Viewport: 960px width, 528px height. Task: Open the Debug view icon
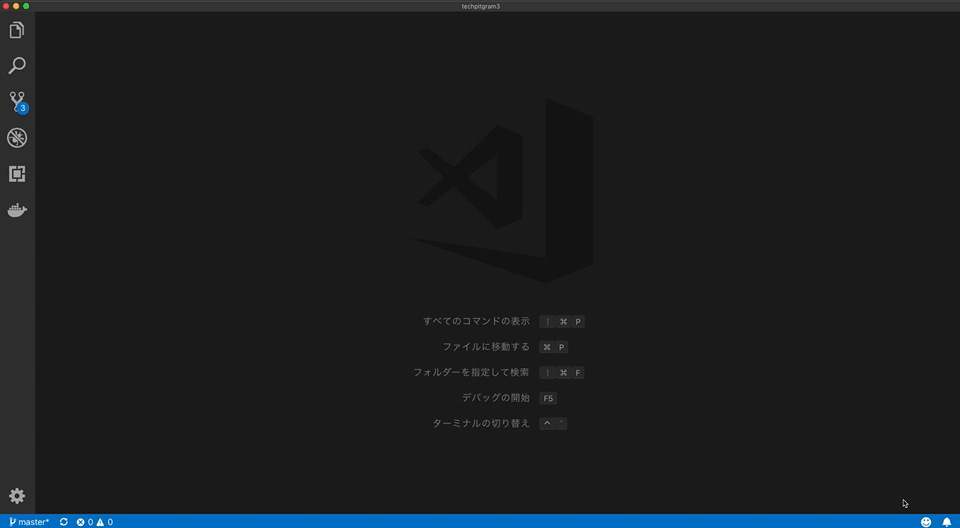(17, 138)
